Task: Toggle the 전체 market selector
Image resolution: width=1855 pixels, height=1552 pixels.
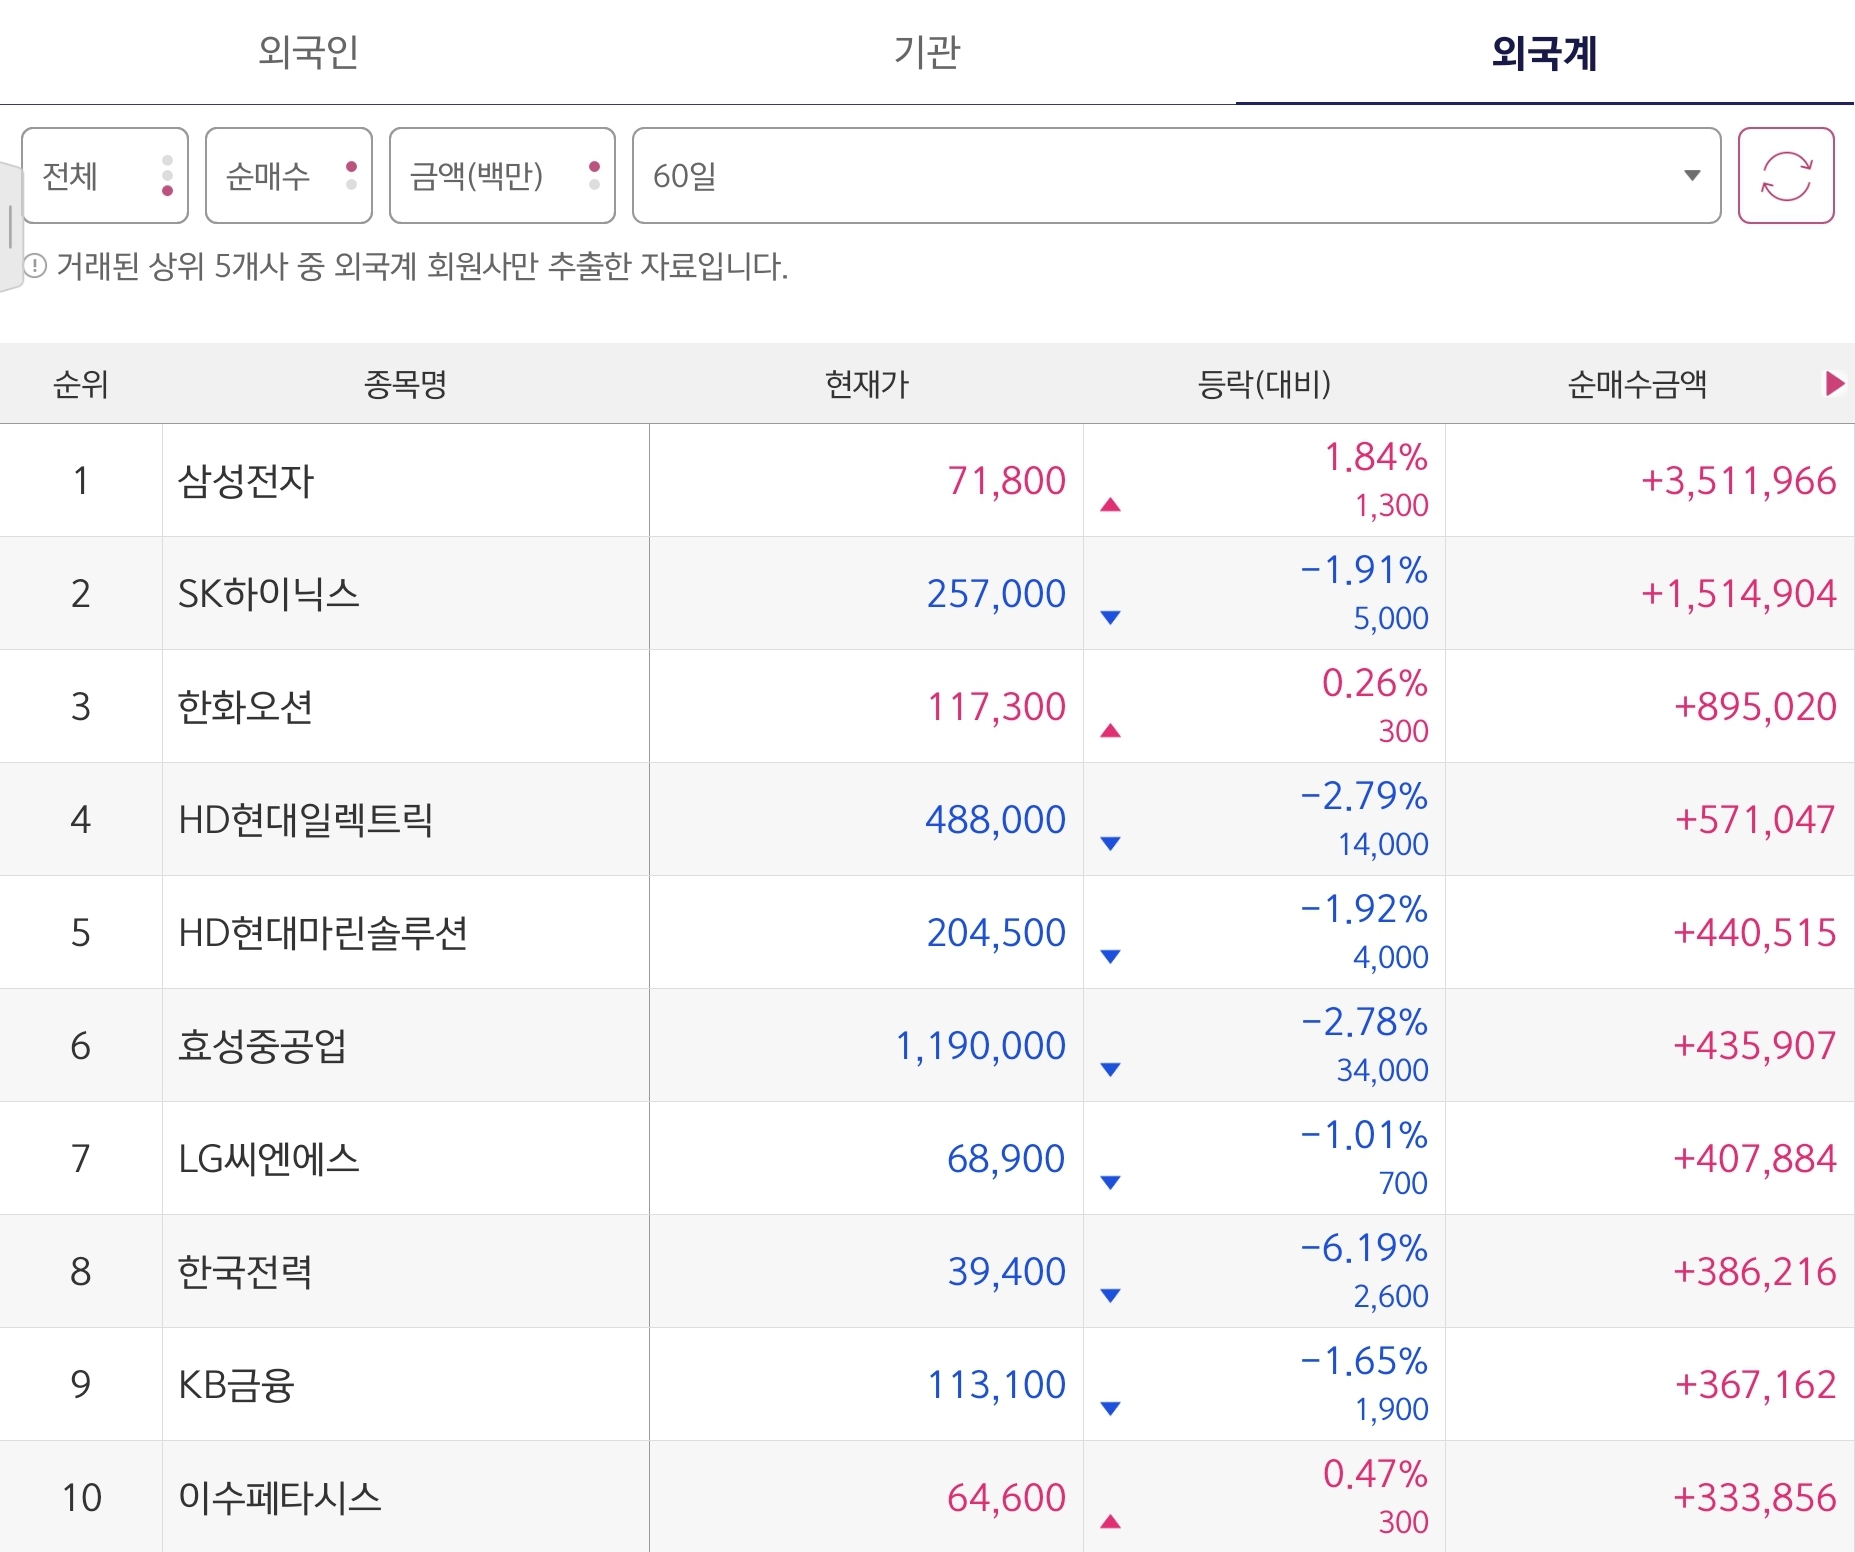Action: click(x=105, y=175)
